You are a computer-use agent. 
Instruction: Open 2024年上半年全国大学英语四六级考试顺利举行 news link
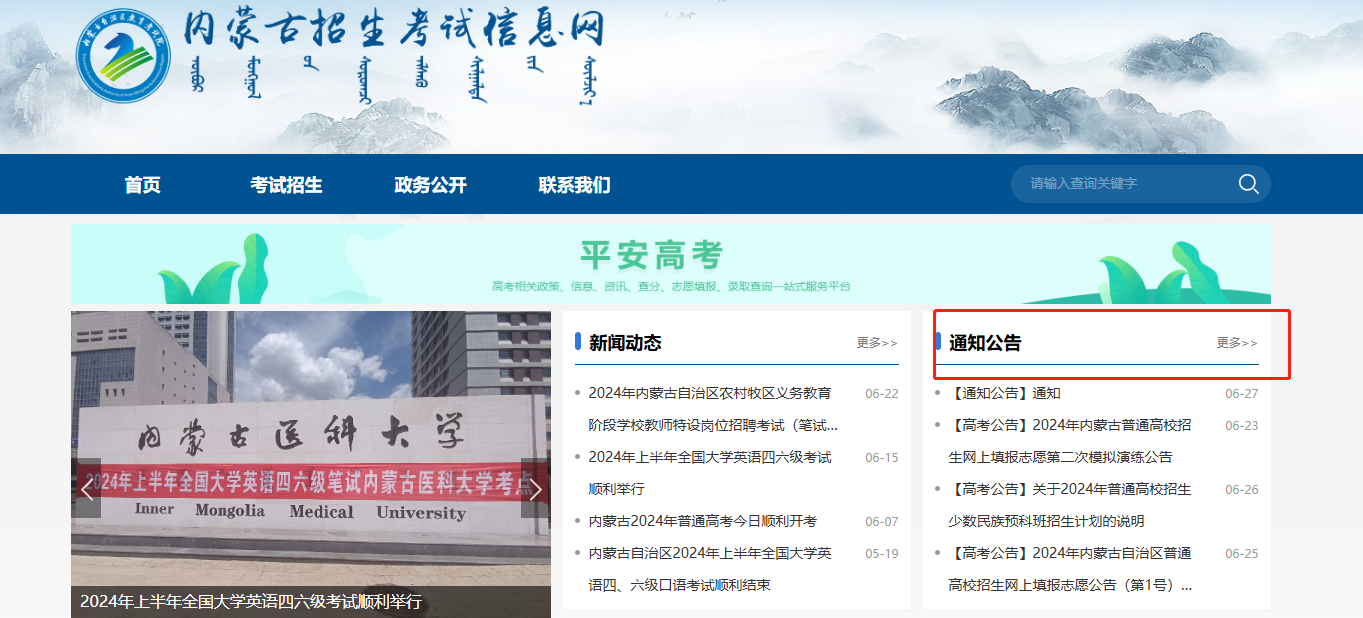(710, 458)
